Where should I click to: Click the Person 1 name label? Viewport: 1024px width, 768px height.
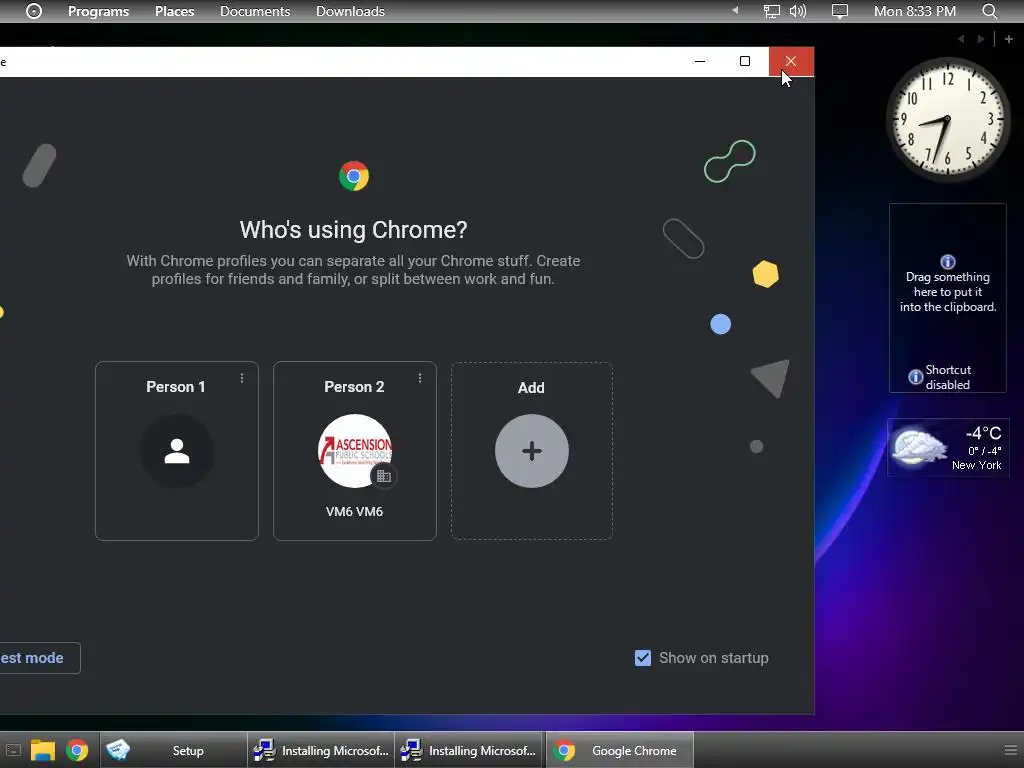point(176,387)
